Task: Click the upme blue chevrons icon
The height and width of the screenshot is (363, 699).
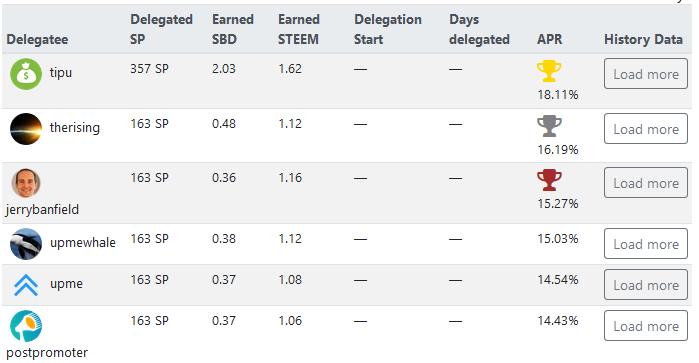Action: [x=26, y=285]
